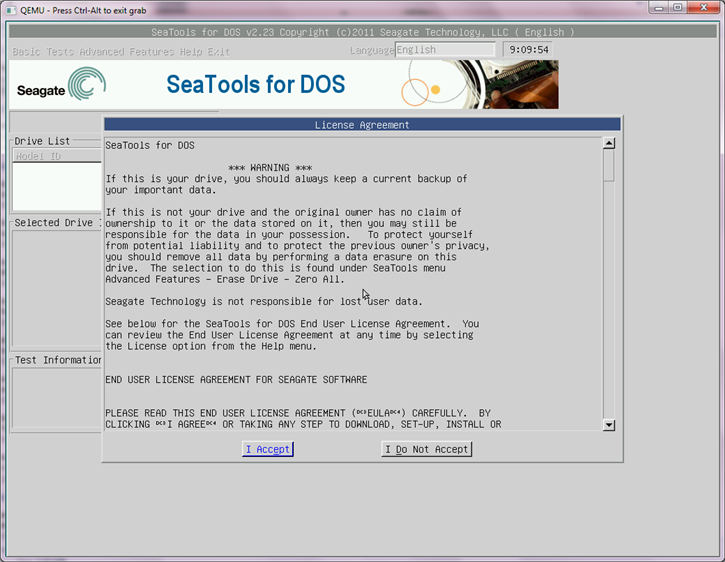Click the Drive List panel label
This screenshot has height=562, width=725.
click(42, 141)
